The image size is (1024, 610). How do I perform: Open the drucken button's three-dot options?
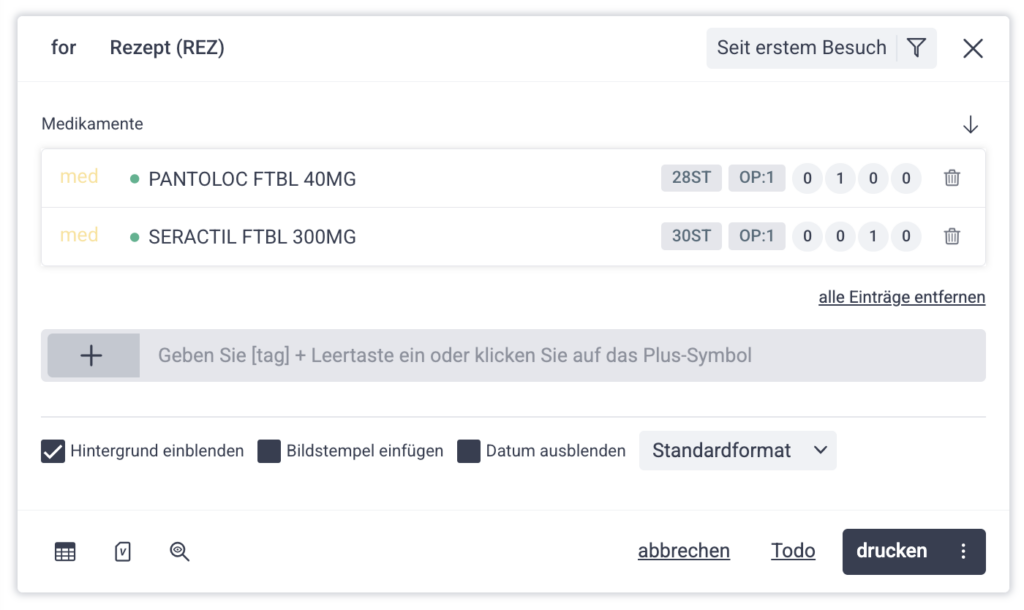pos(963,551)
